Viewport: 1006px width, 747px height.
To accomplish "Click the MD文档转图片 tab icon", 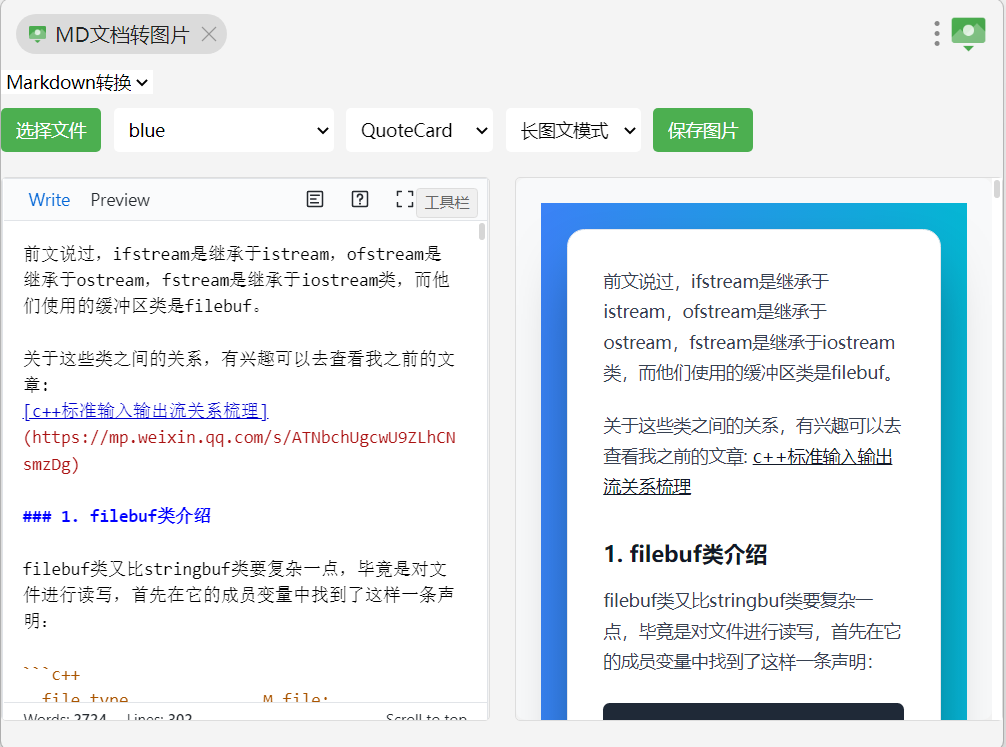I will point(38,35).
